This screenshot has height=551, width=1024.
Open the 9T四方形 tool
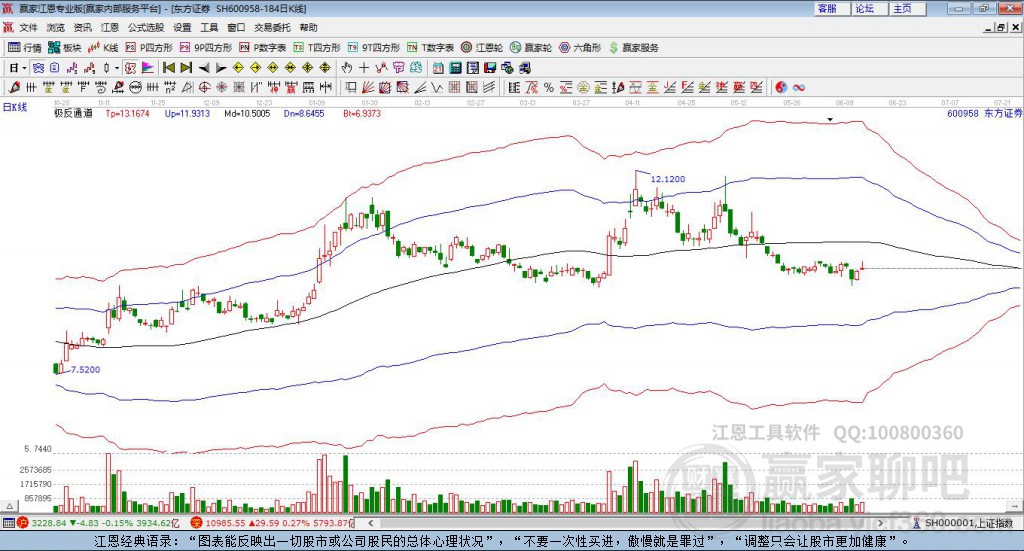374,48
